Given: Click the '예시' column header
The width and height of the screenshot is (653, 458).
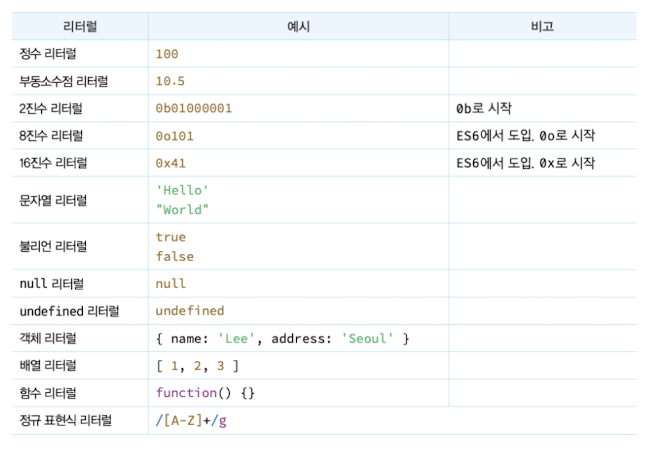Looking at the screenshot, I should [298, 27].
